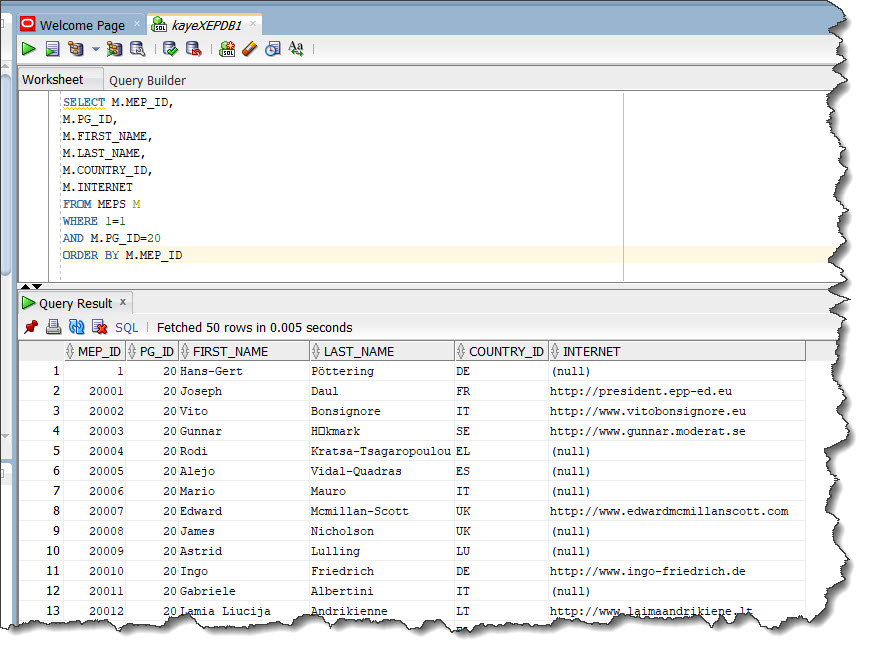This screenshot has width=871, height=655.
Task: Click the To Upper/Lower case Aa icon
Action: tap(296, 49)
